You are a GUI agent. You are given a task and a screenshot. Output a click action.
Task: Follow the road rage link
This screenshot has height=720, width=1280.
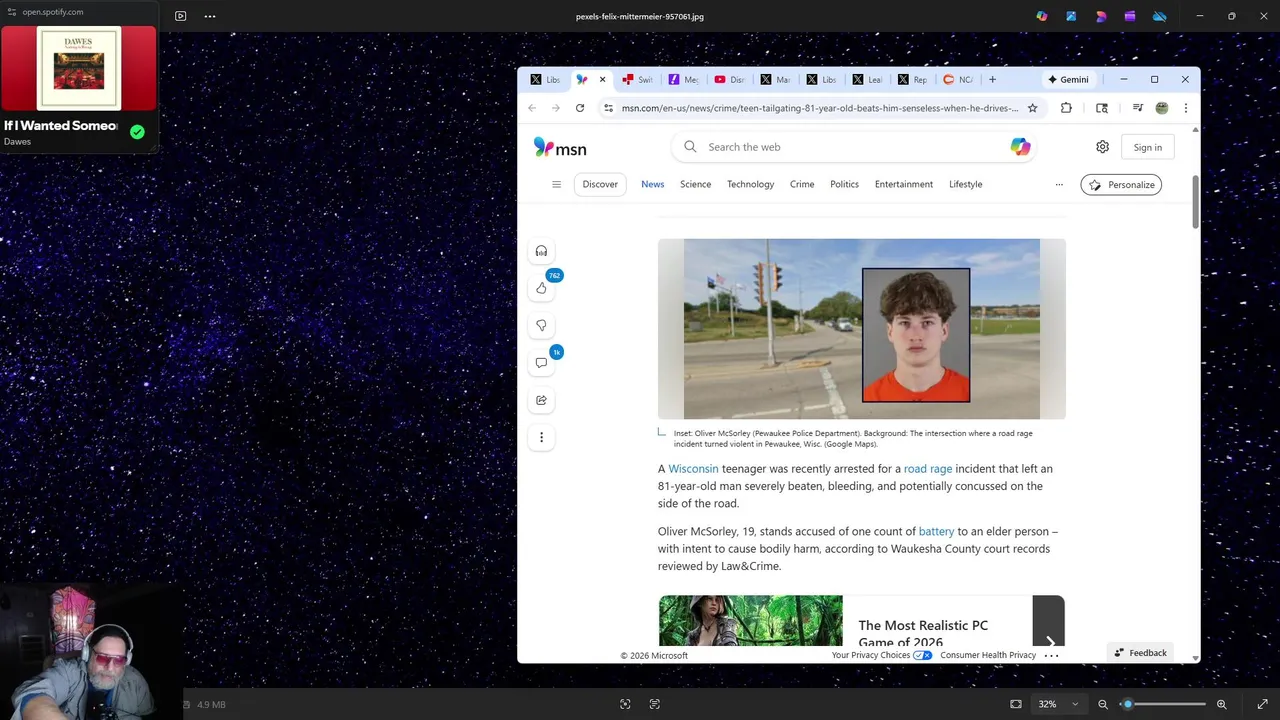(928, 469)
